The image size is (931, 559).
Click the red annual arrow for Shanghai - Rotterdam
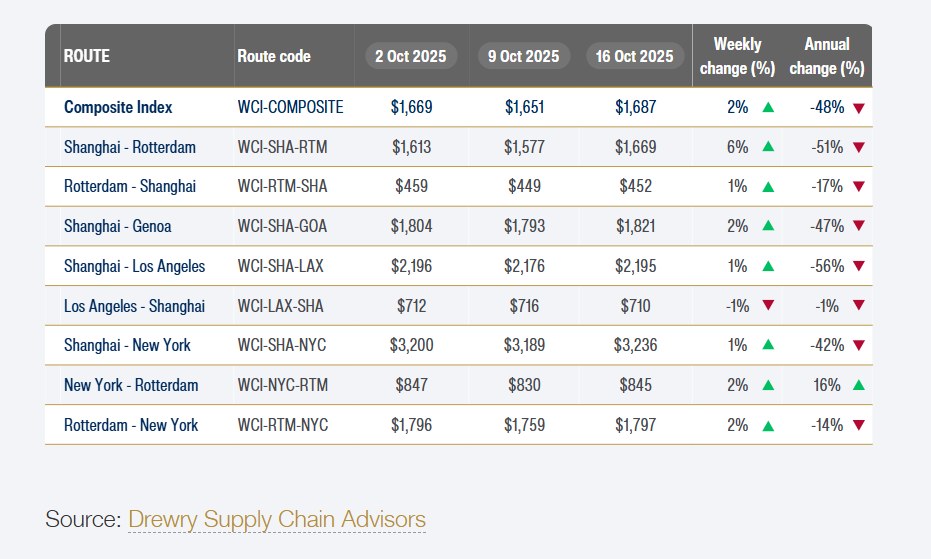click(859, 147)
